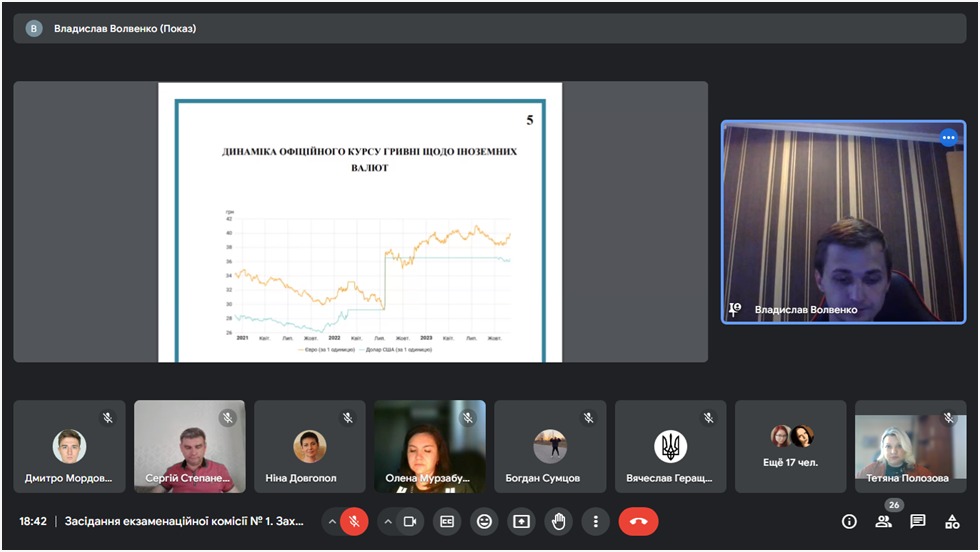The width and height of the screenshot is (980, 552).
Task: Open the chat messages panel
Action: [918, 521]
